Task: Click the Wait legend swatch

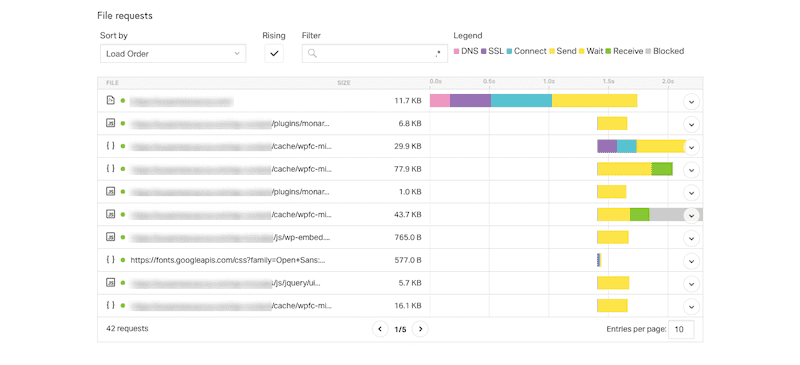Action: [x=582, y=52]
